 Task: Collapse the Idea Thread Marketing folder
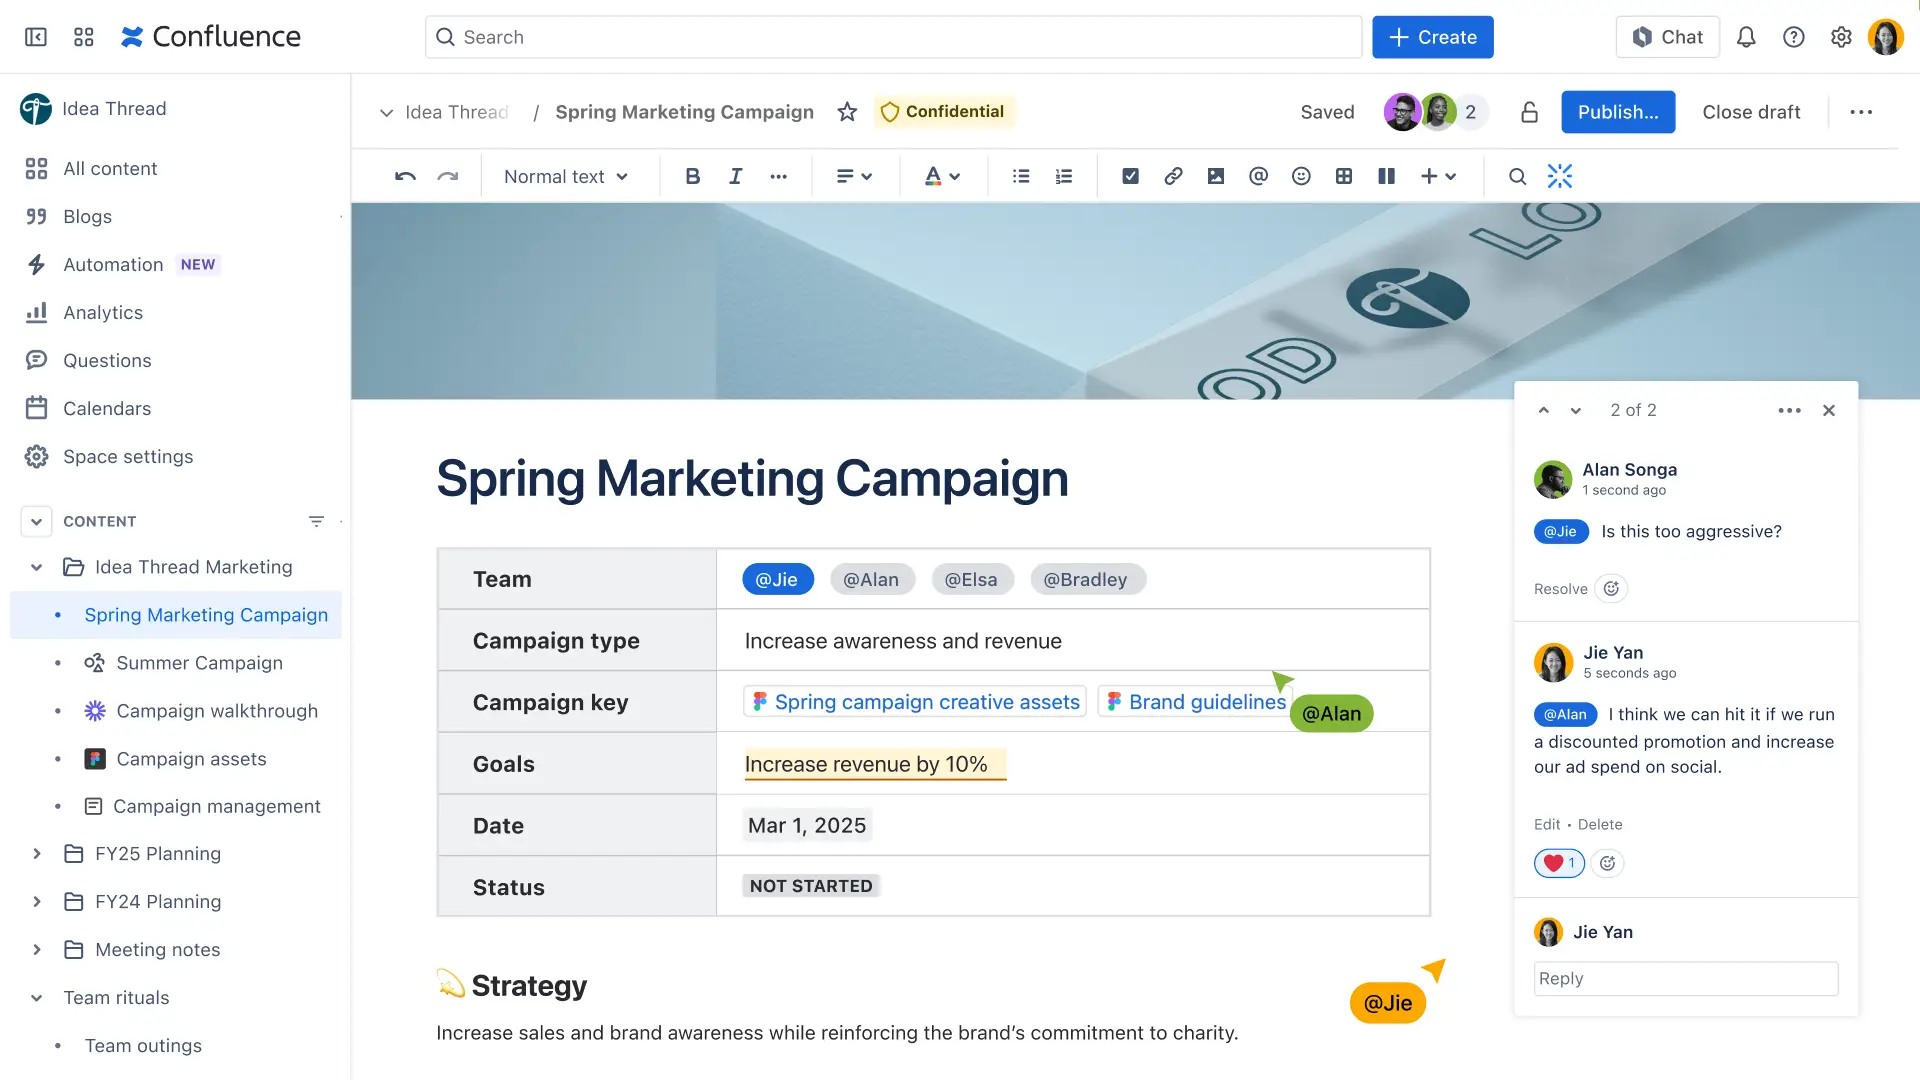(x=36, y=567)
